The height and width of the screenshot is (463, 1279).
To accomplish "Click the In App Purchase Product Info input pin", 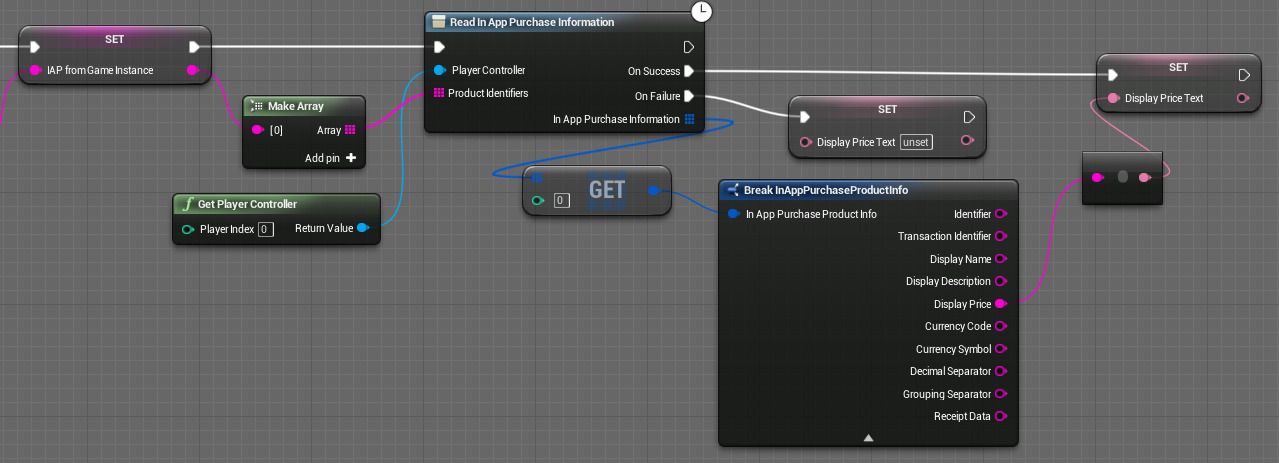I will (x=734, y=214).
